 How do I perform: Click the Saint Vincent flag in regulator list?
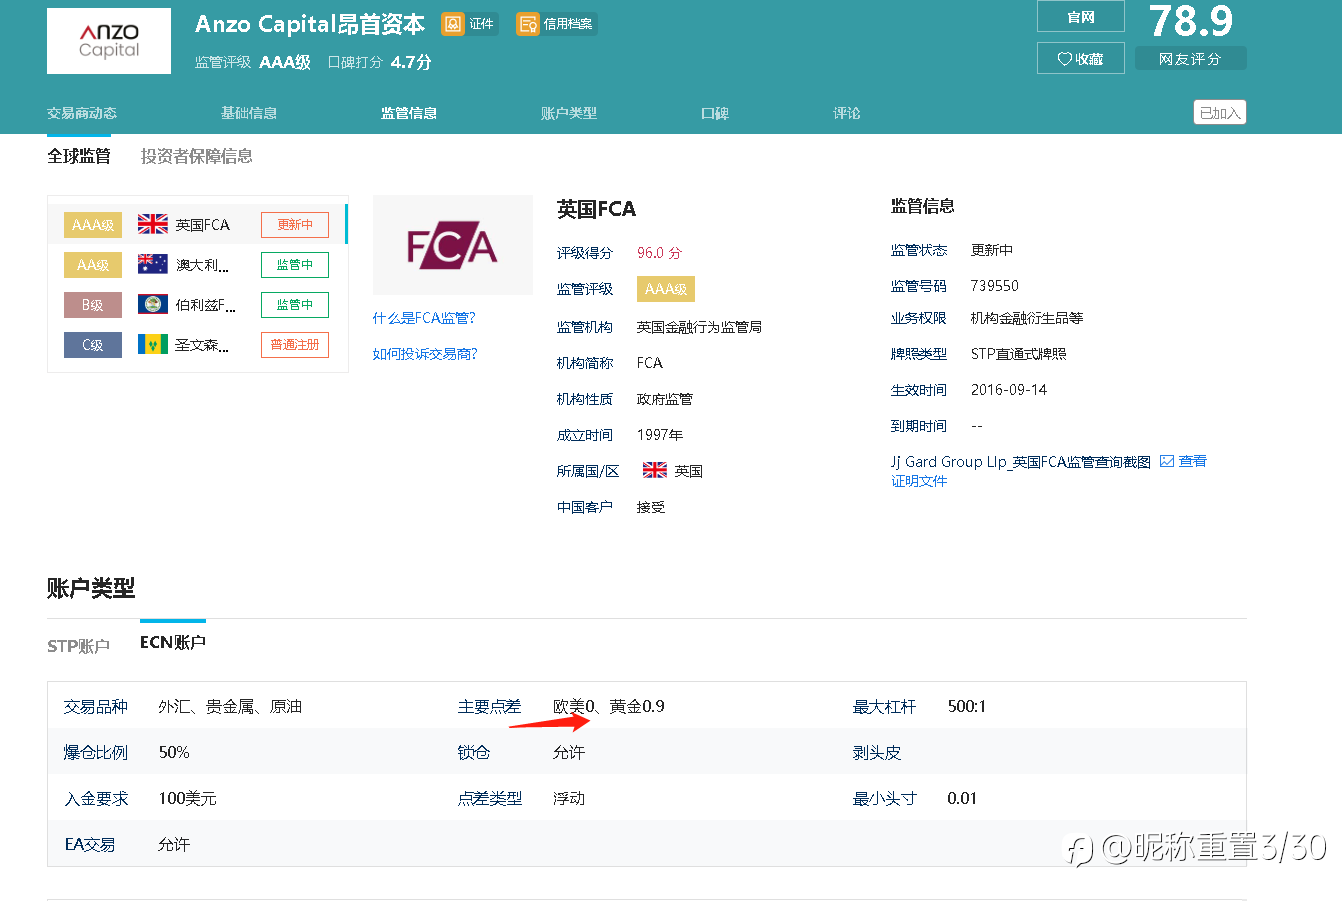pyautogui.click(x=153, y=344)
